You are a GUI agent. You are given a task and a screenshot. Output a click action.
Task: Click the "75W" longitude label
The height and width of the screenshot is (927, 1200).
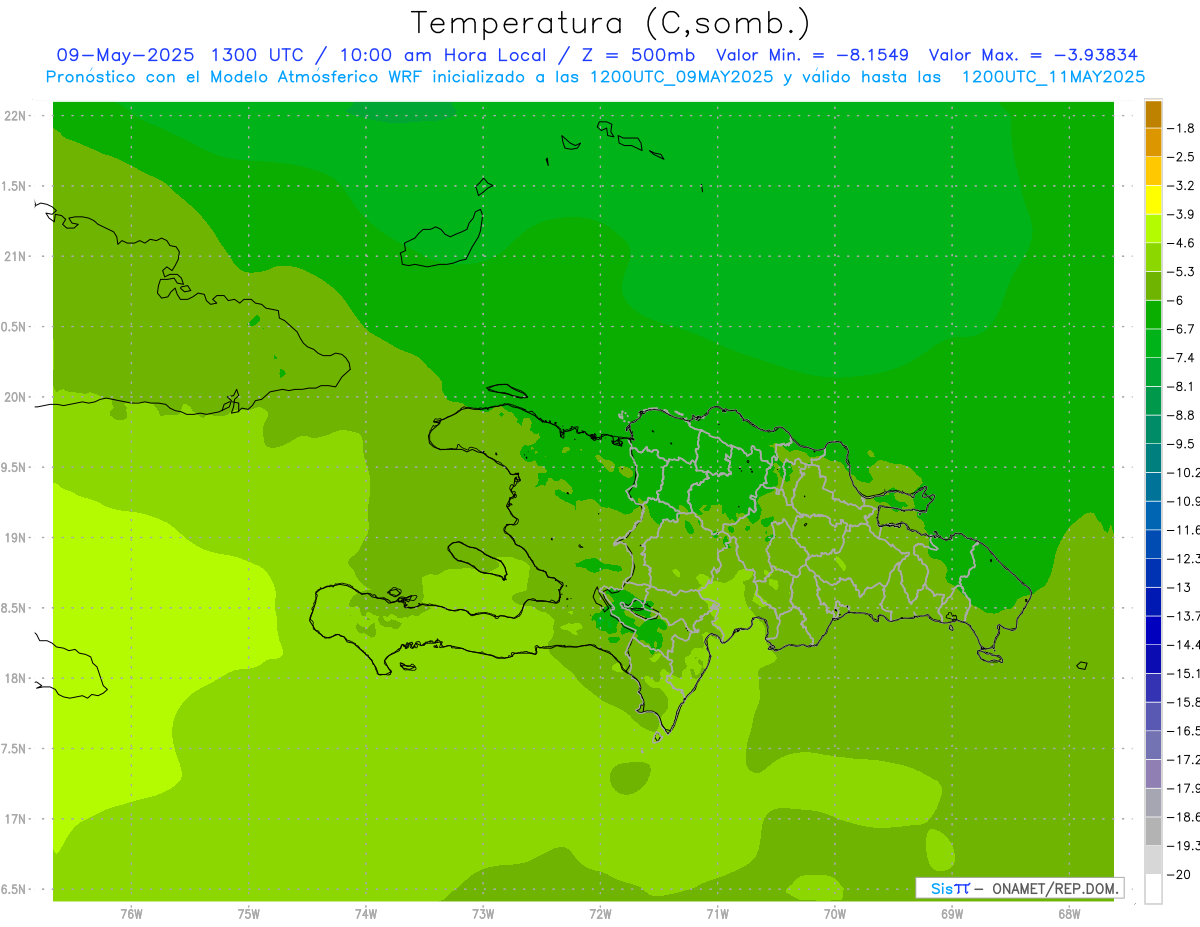point(249,913)
